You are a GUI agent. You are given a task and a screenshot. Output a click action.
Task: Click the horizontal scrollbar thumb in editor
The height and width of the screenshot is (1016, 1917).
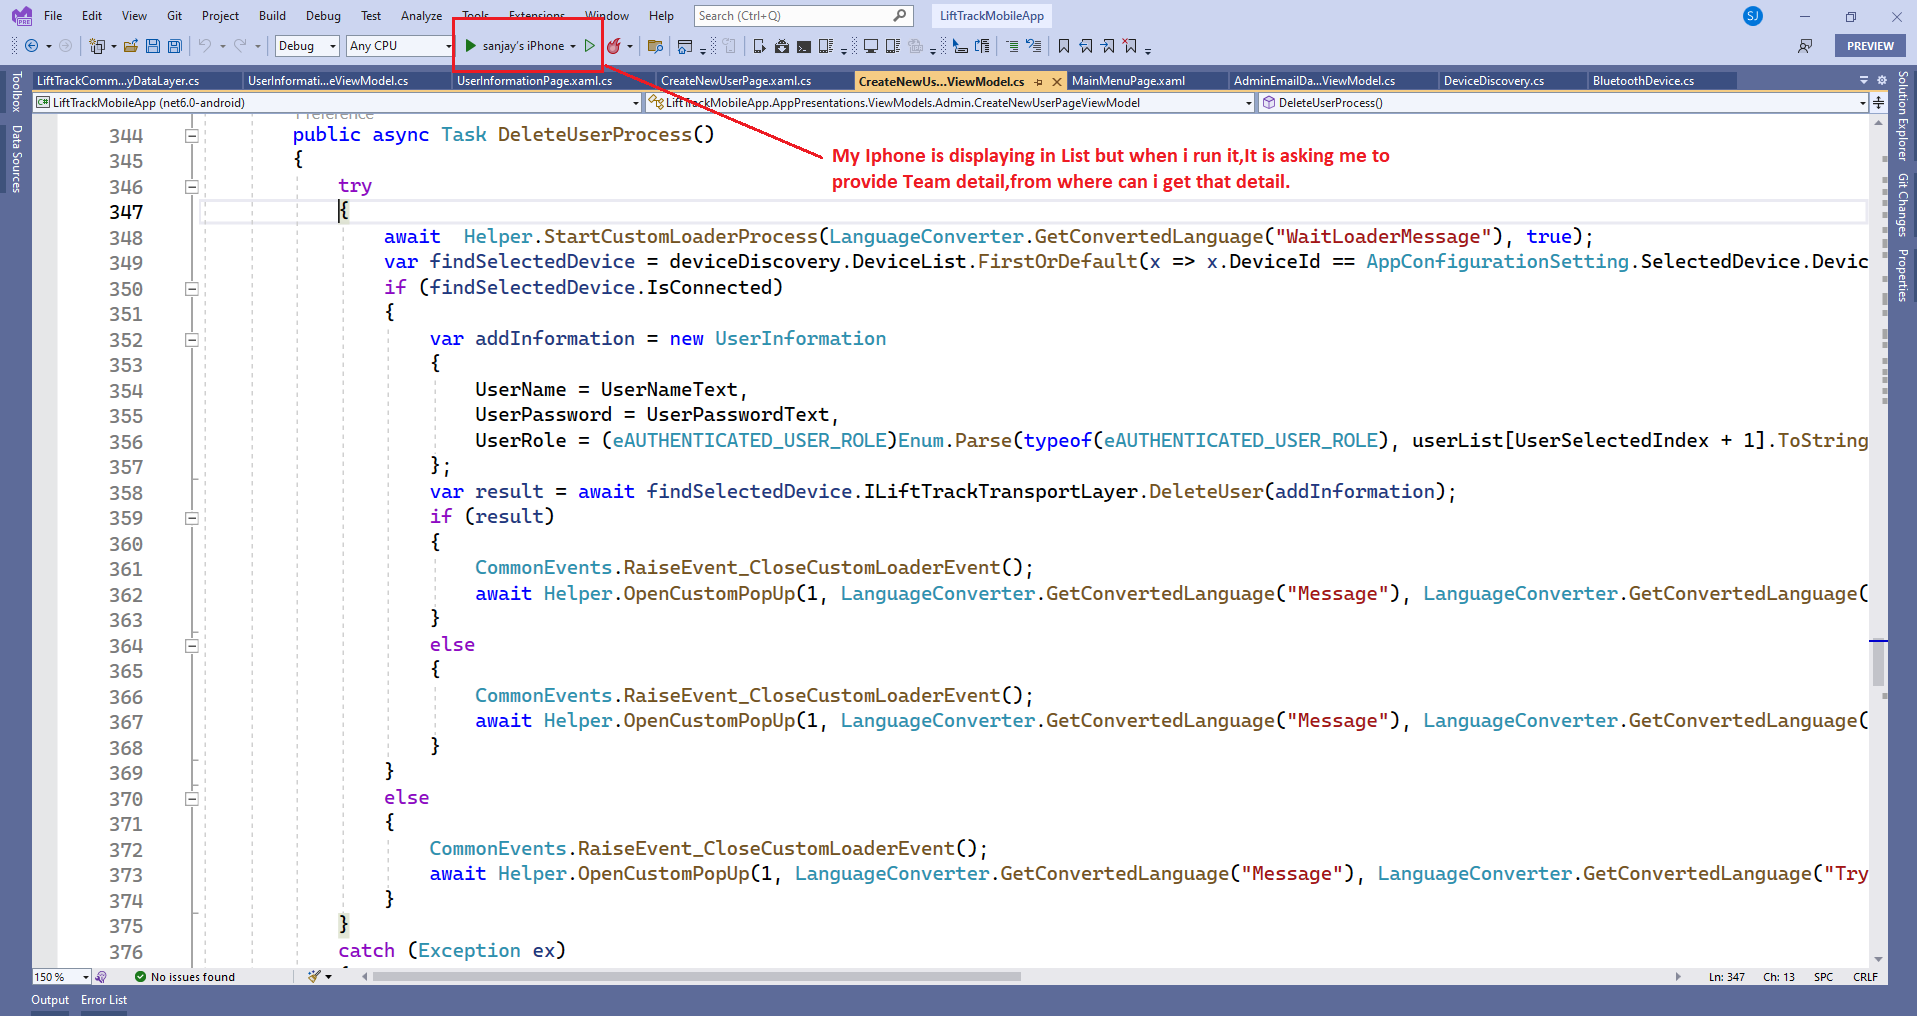point(697,977)
